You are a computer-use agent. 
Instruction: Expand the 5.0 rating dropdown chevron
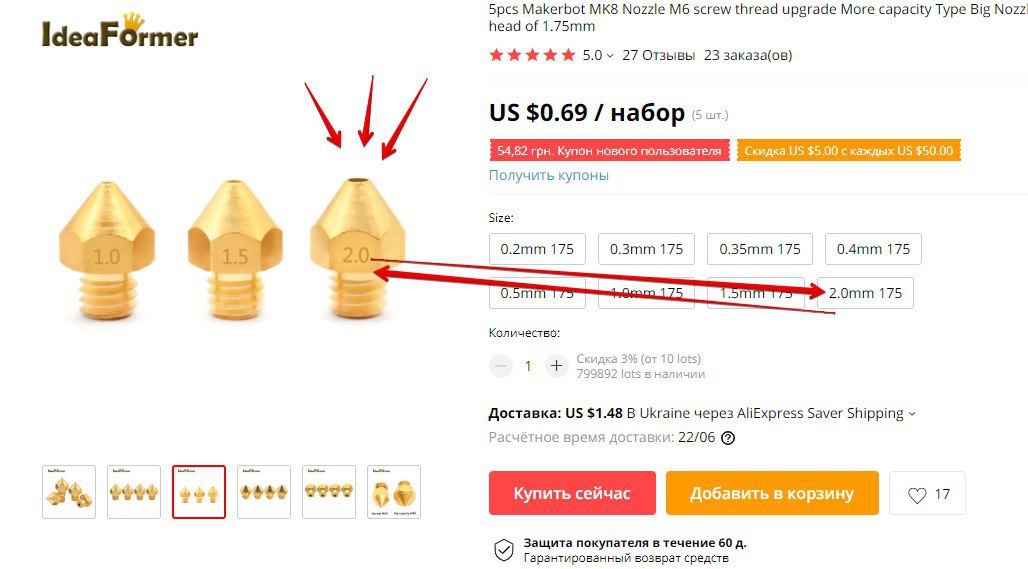tap(610, 56)
